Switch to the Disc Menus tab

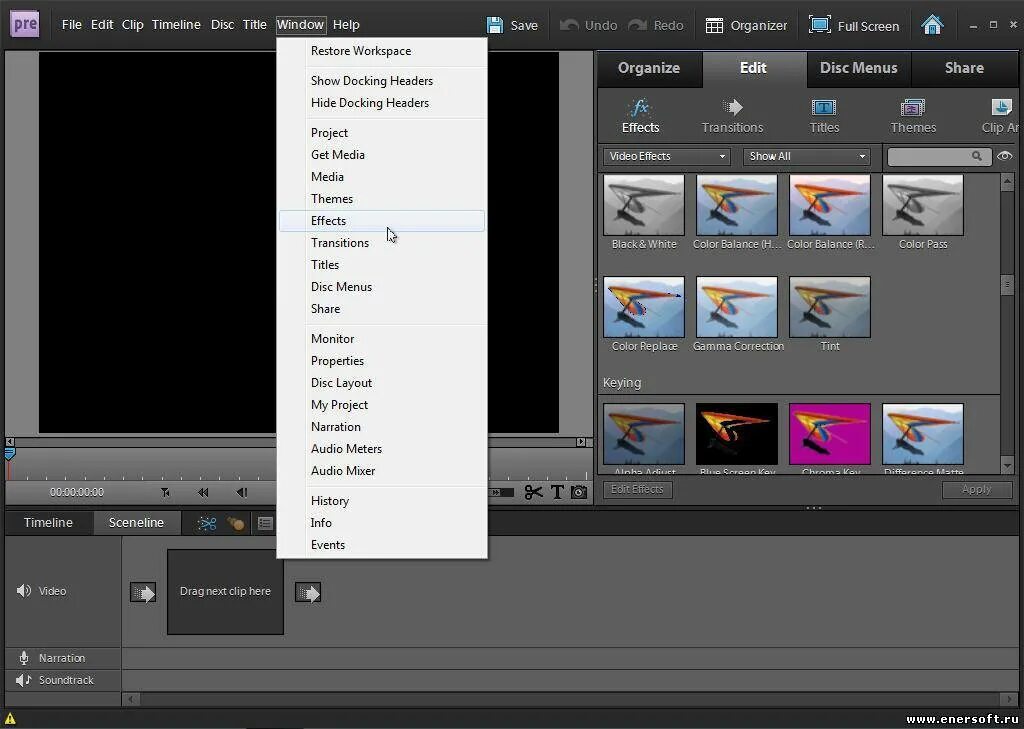858,68
